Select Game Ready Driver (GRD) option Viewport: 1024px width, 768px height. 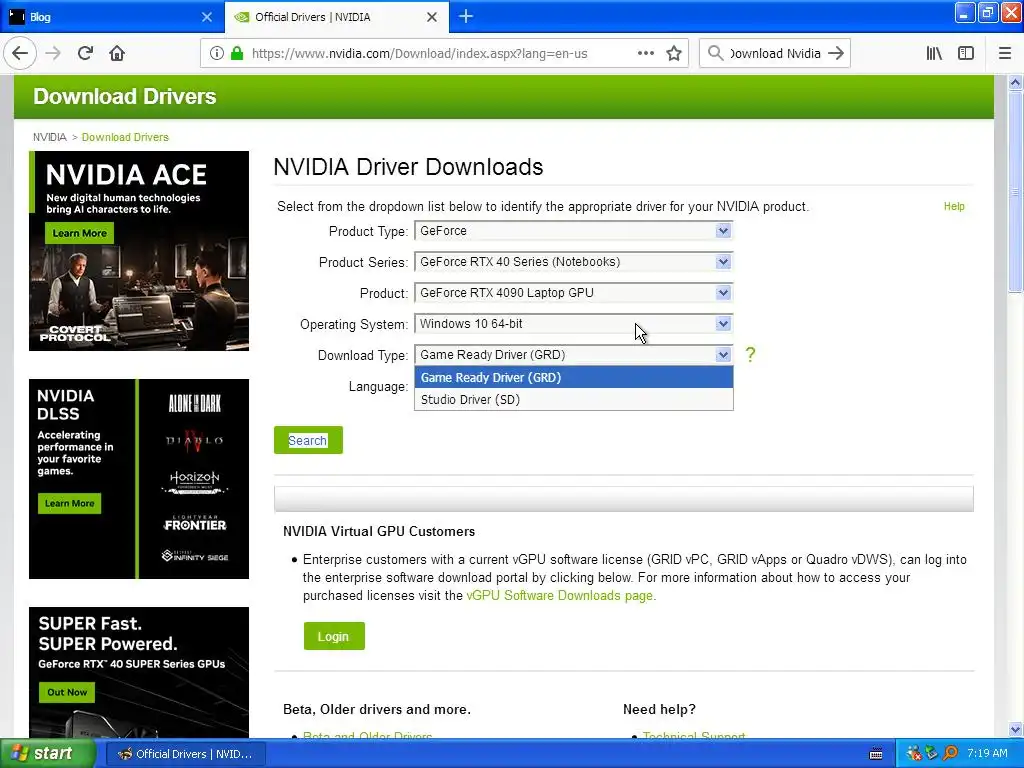coord(573,377)
